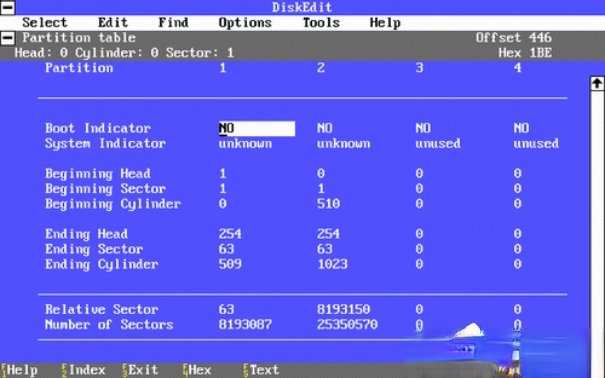
Task: Open the DiskEdit system control box
Action: (7, 7)
